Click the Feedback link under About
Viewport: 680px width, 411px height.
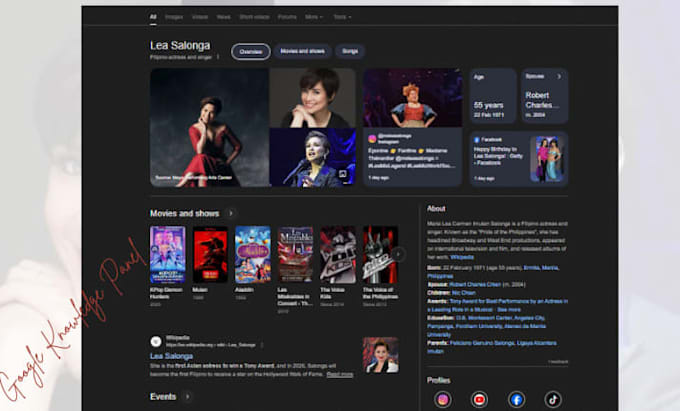pyautogui.click(x=558, y=362)
